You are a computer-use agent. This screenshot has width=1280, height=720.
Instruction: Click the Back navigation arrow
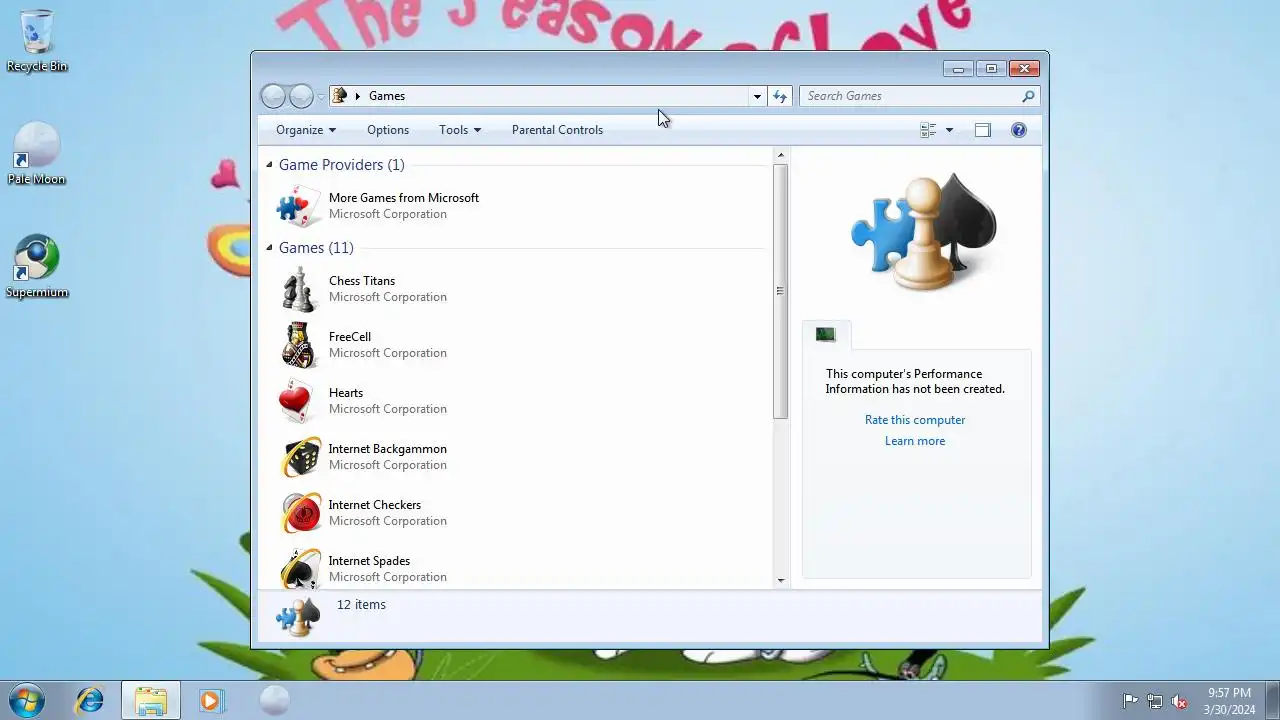click(x=273, y=96)
